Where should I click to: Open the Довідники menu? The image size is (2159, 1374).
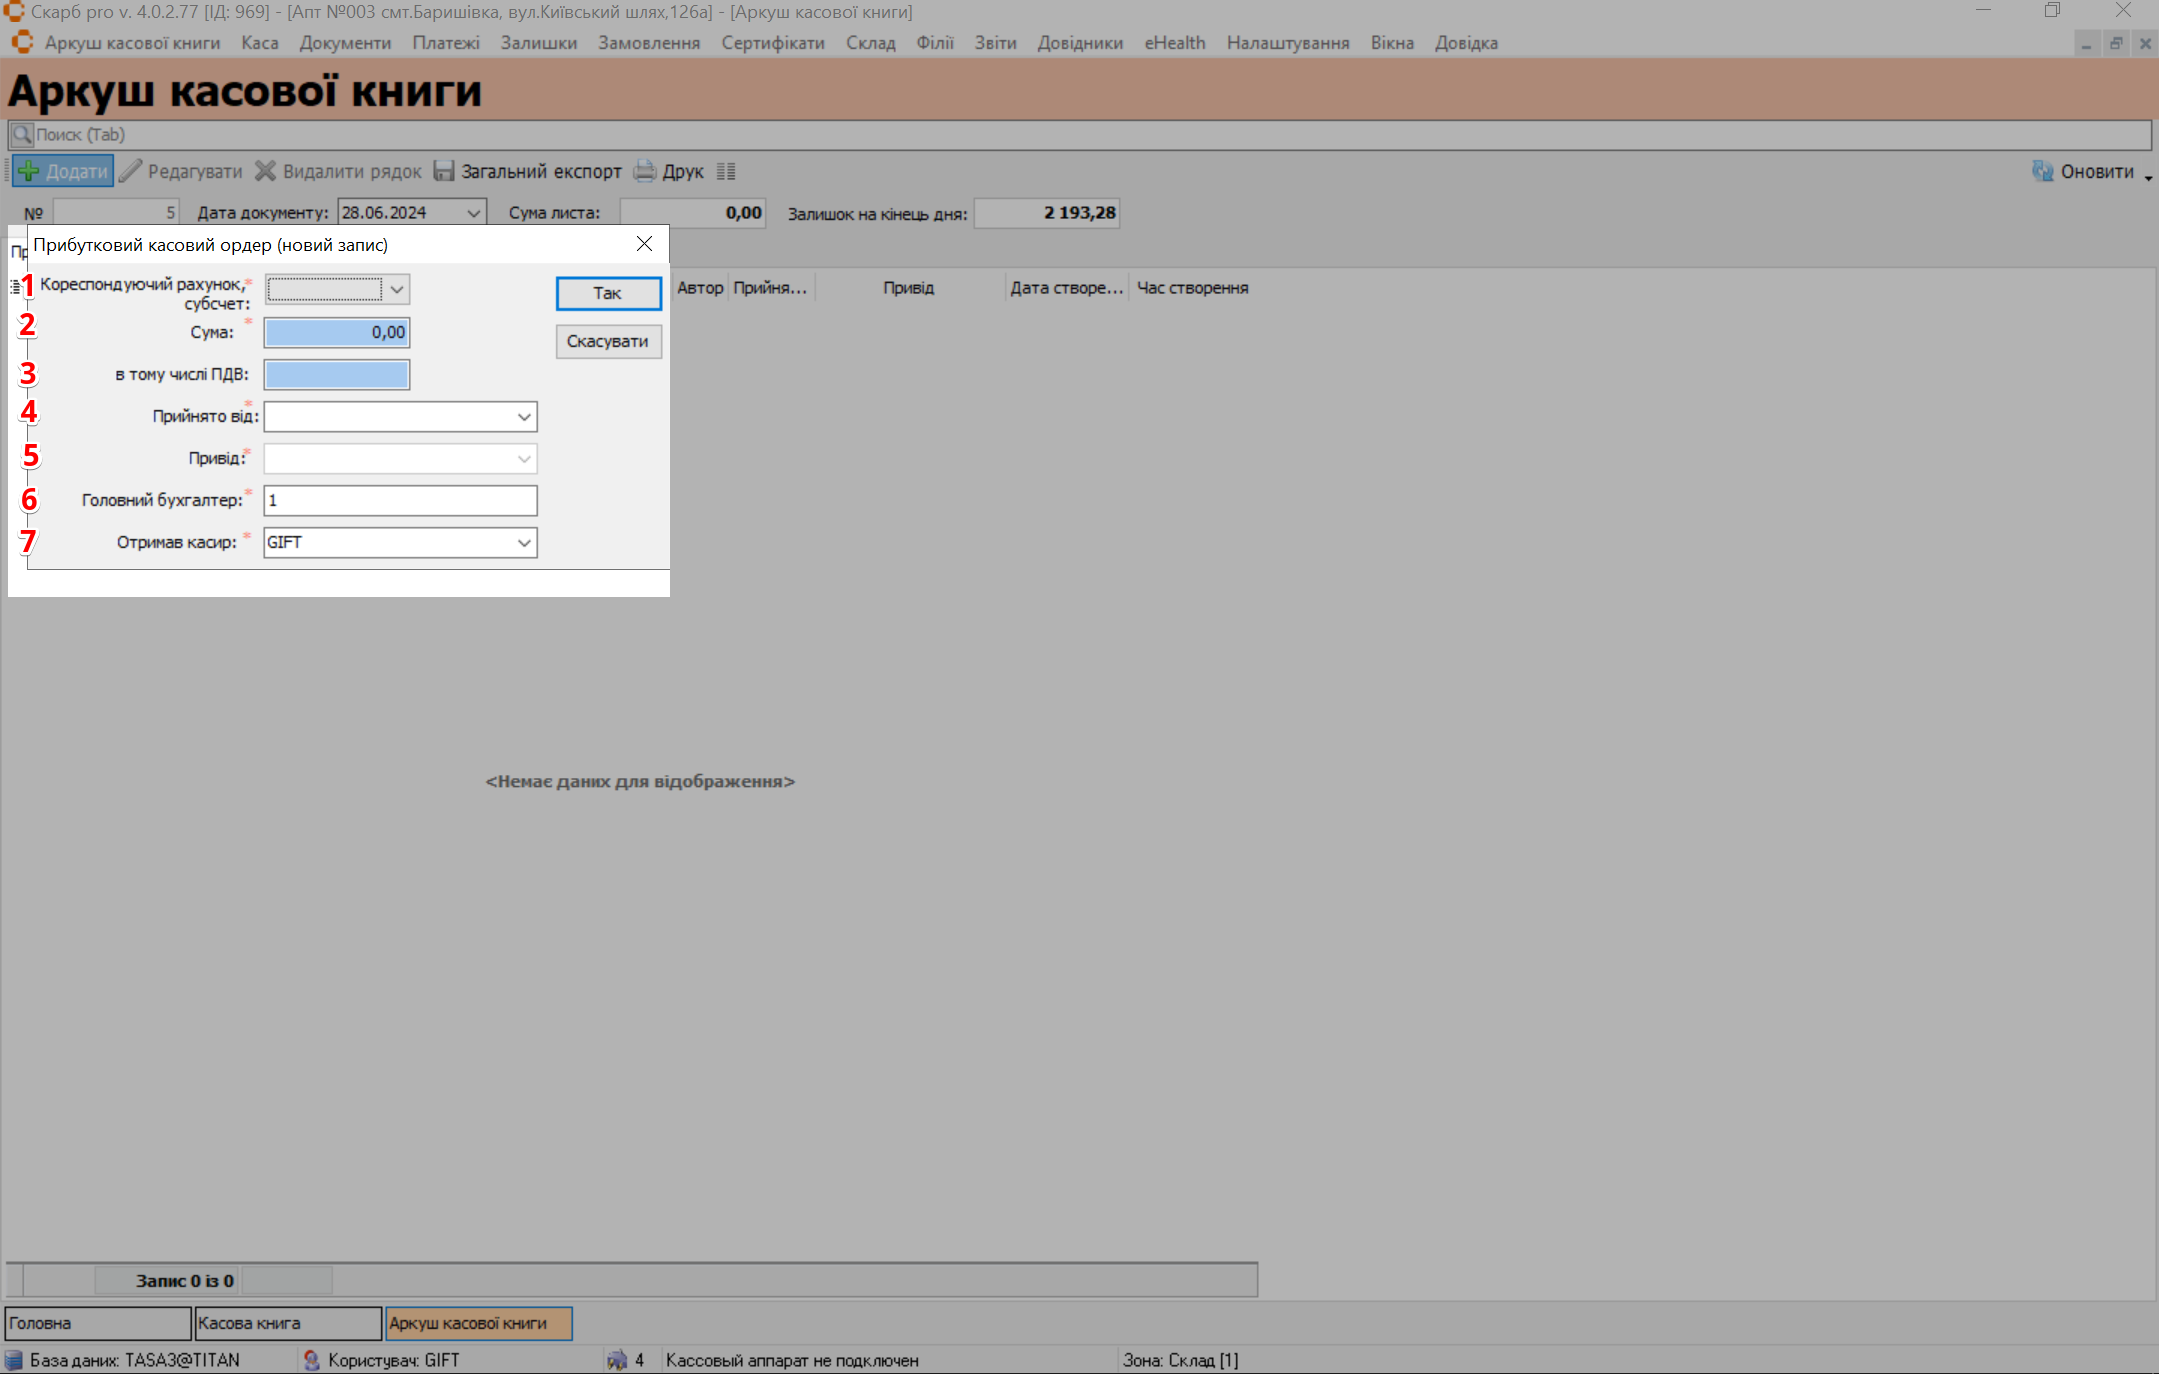coord(1079,43)
